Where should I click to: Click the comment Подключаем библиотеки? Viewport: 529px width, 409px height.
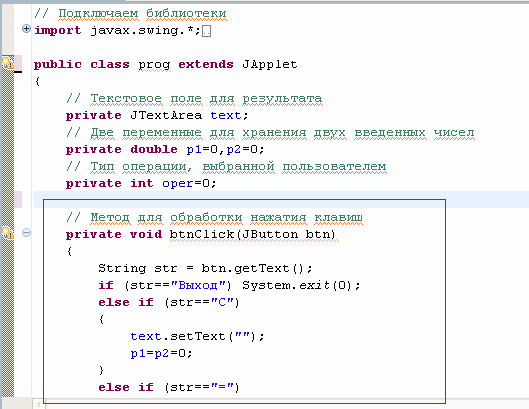[x=130, y=14]
